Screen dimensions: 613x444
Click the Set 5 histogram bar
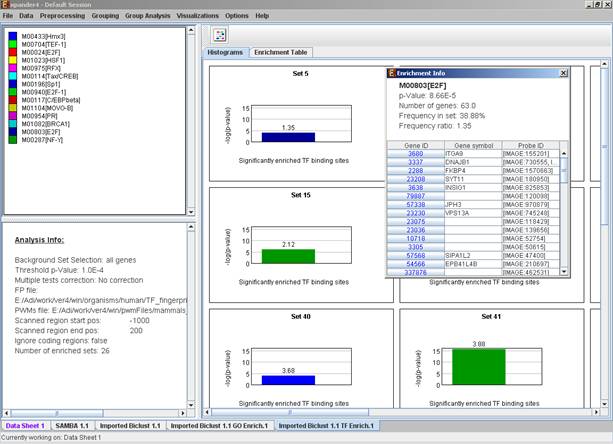click(x=288, y=137)
